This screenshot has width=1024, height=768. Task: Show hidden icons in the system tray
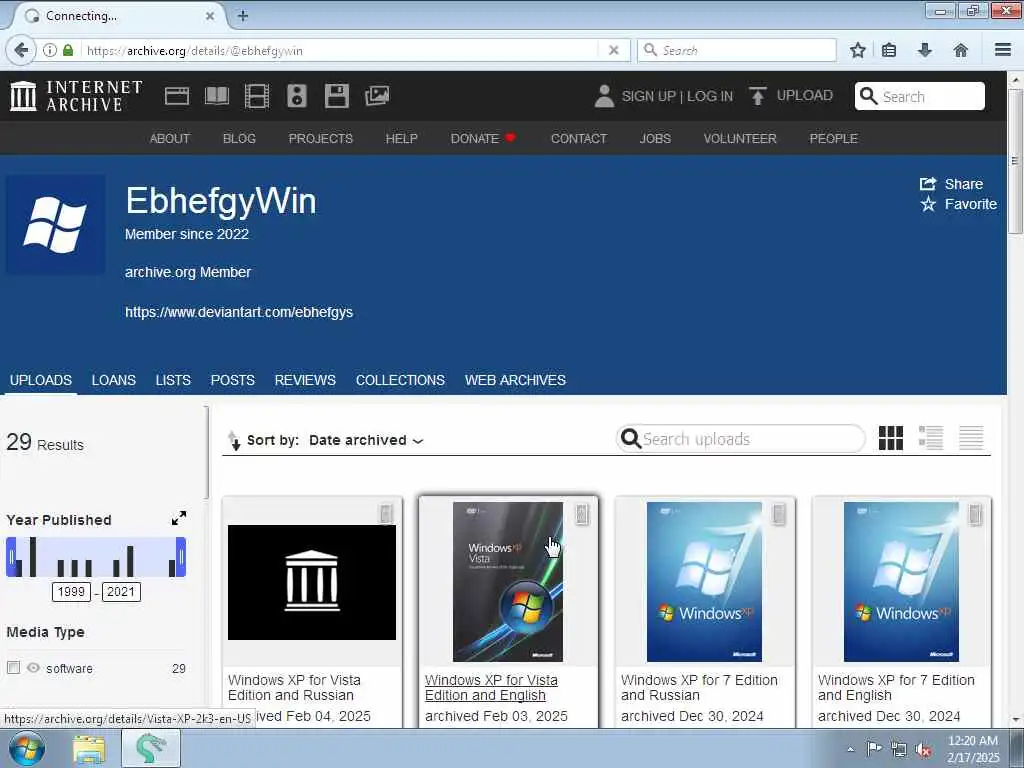pos(850,750)
